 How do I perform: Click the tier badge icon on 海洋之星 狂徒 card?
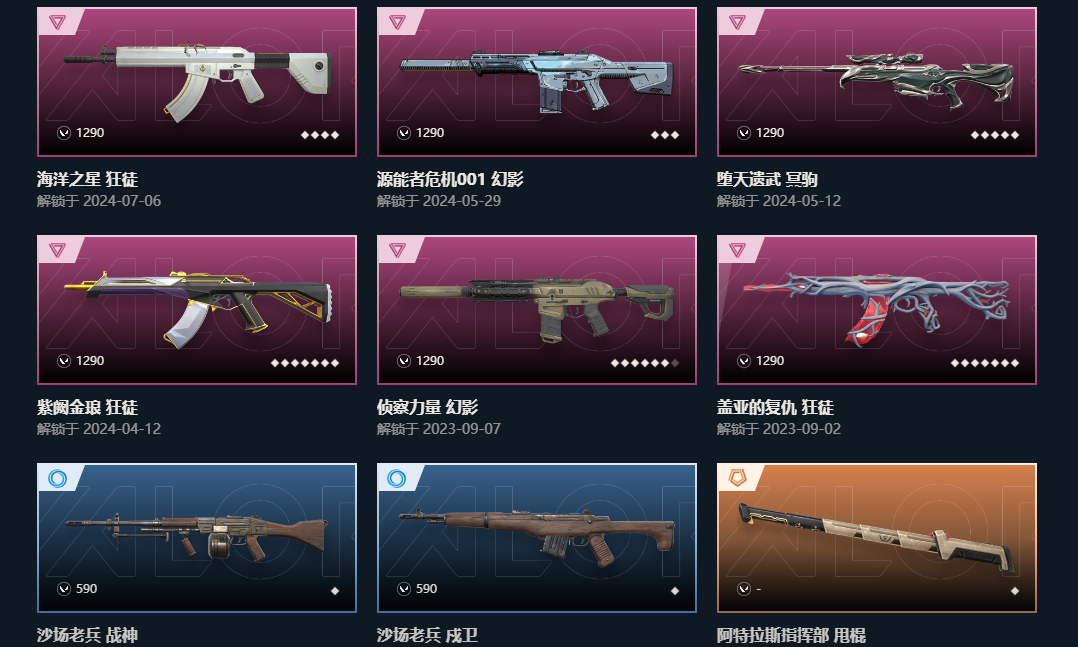(57, 23)
